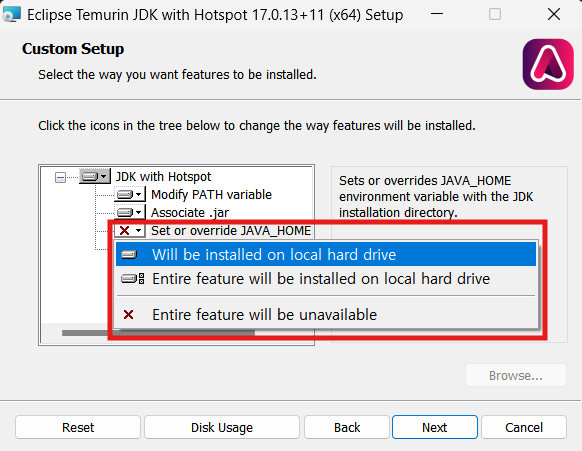Click the Adoptium logo in the header
Viewport: 582px width, 451px height.
click(x=548, y=64)
